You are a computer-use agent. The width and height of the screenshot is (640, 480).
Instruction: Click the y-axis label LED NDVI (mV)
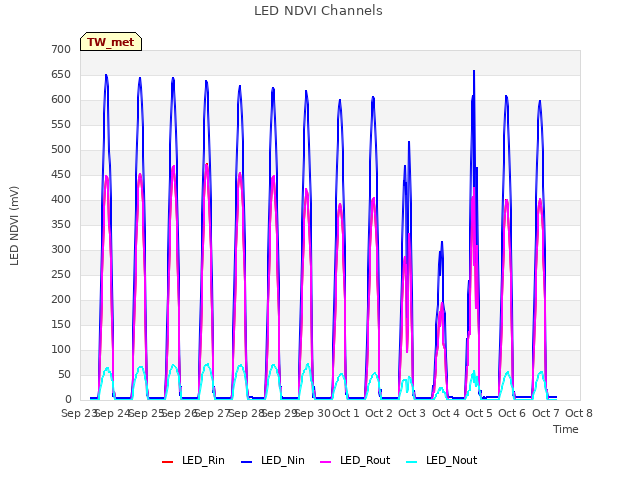(x=14, y=225)
